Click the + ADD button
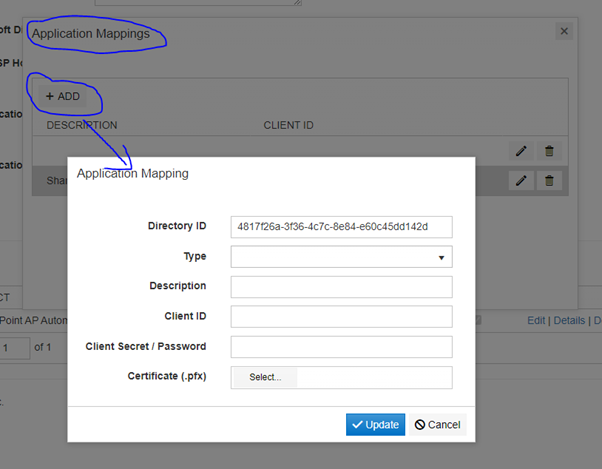Screen dimensions: 602x469 pos(63,96)
